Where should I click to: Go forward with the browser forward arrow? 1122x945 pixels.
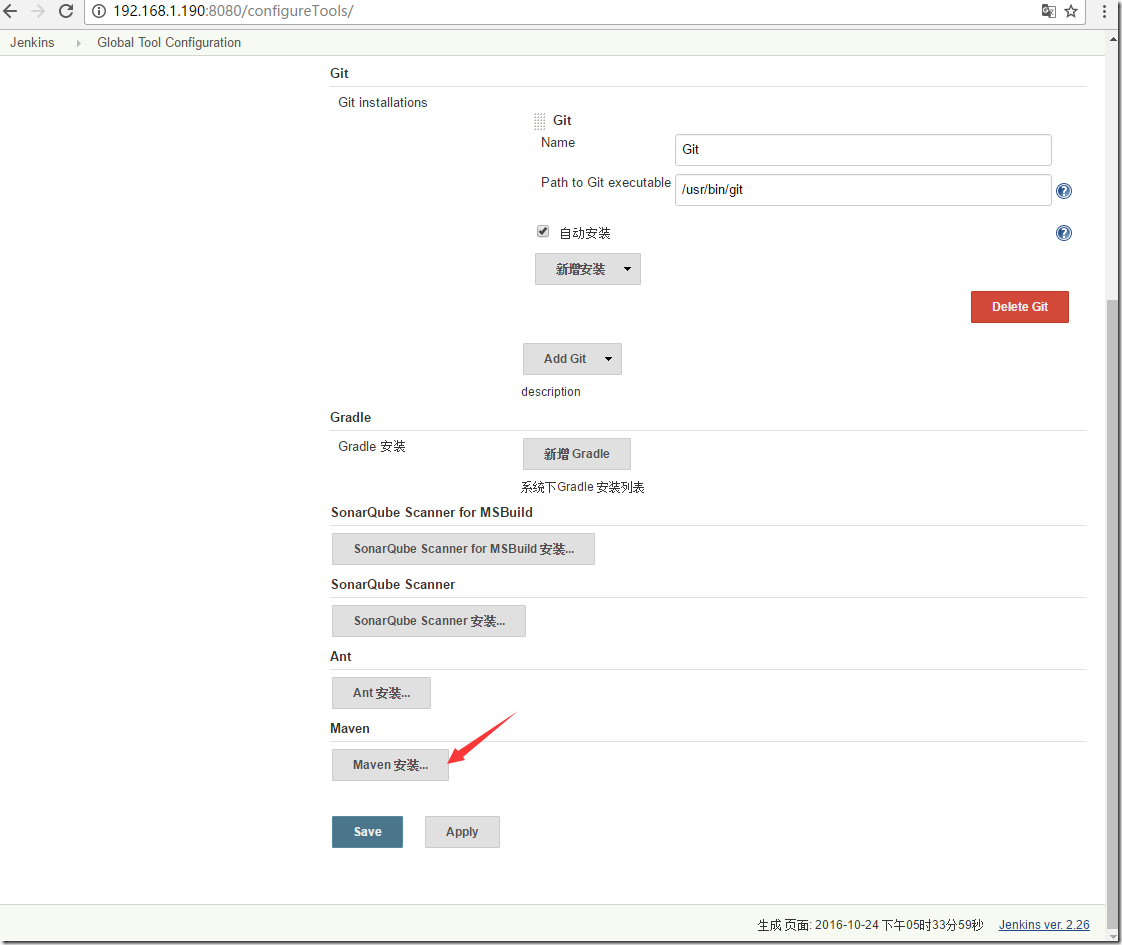click(38, 11)
